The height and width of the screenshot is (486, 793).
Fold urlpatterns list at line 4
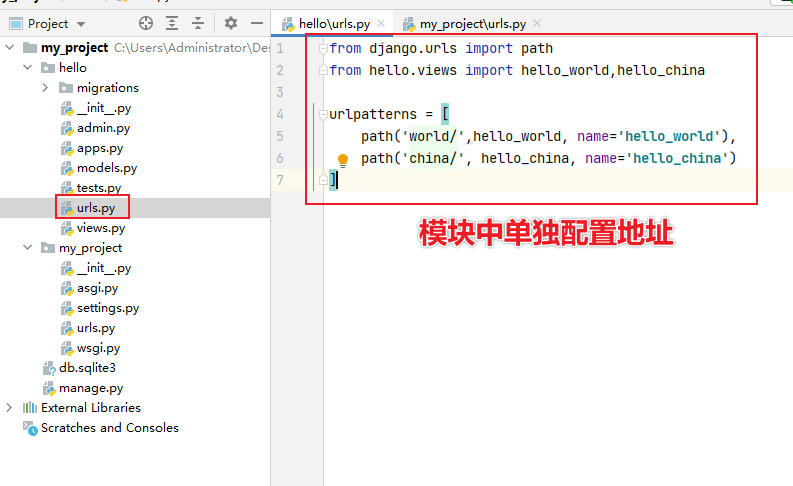[x=323, y=115]
